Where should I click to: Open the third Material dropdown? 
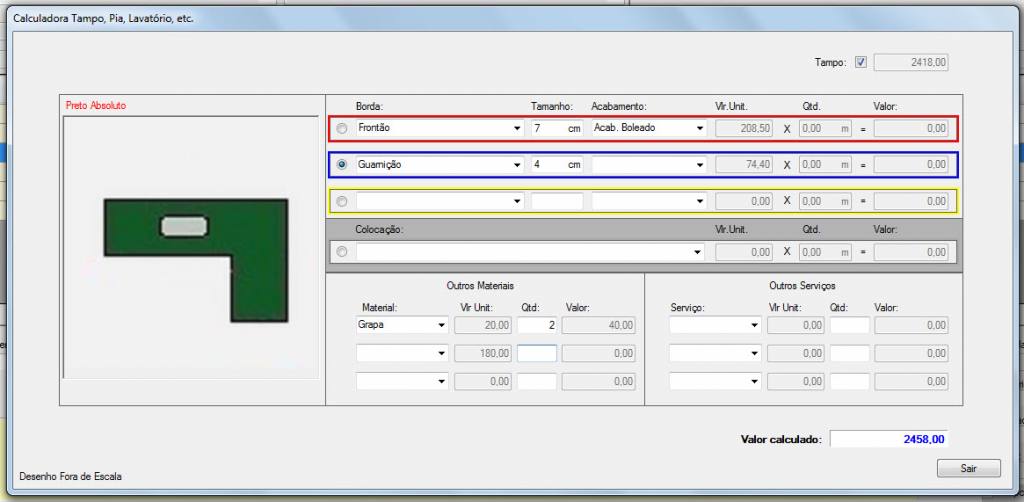(x=402, y=381)
